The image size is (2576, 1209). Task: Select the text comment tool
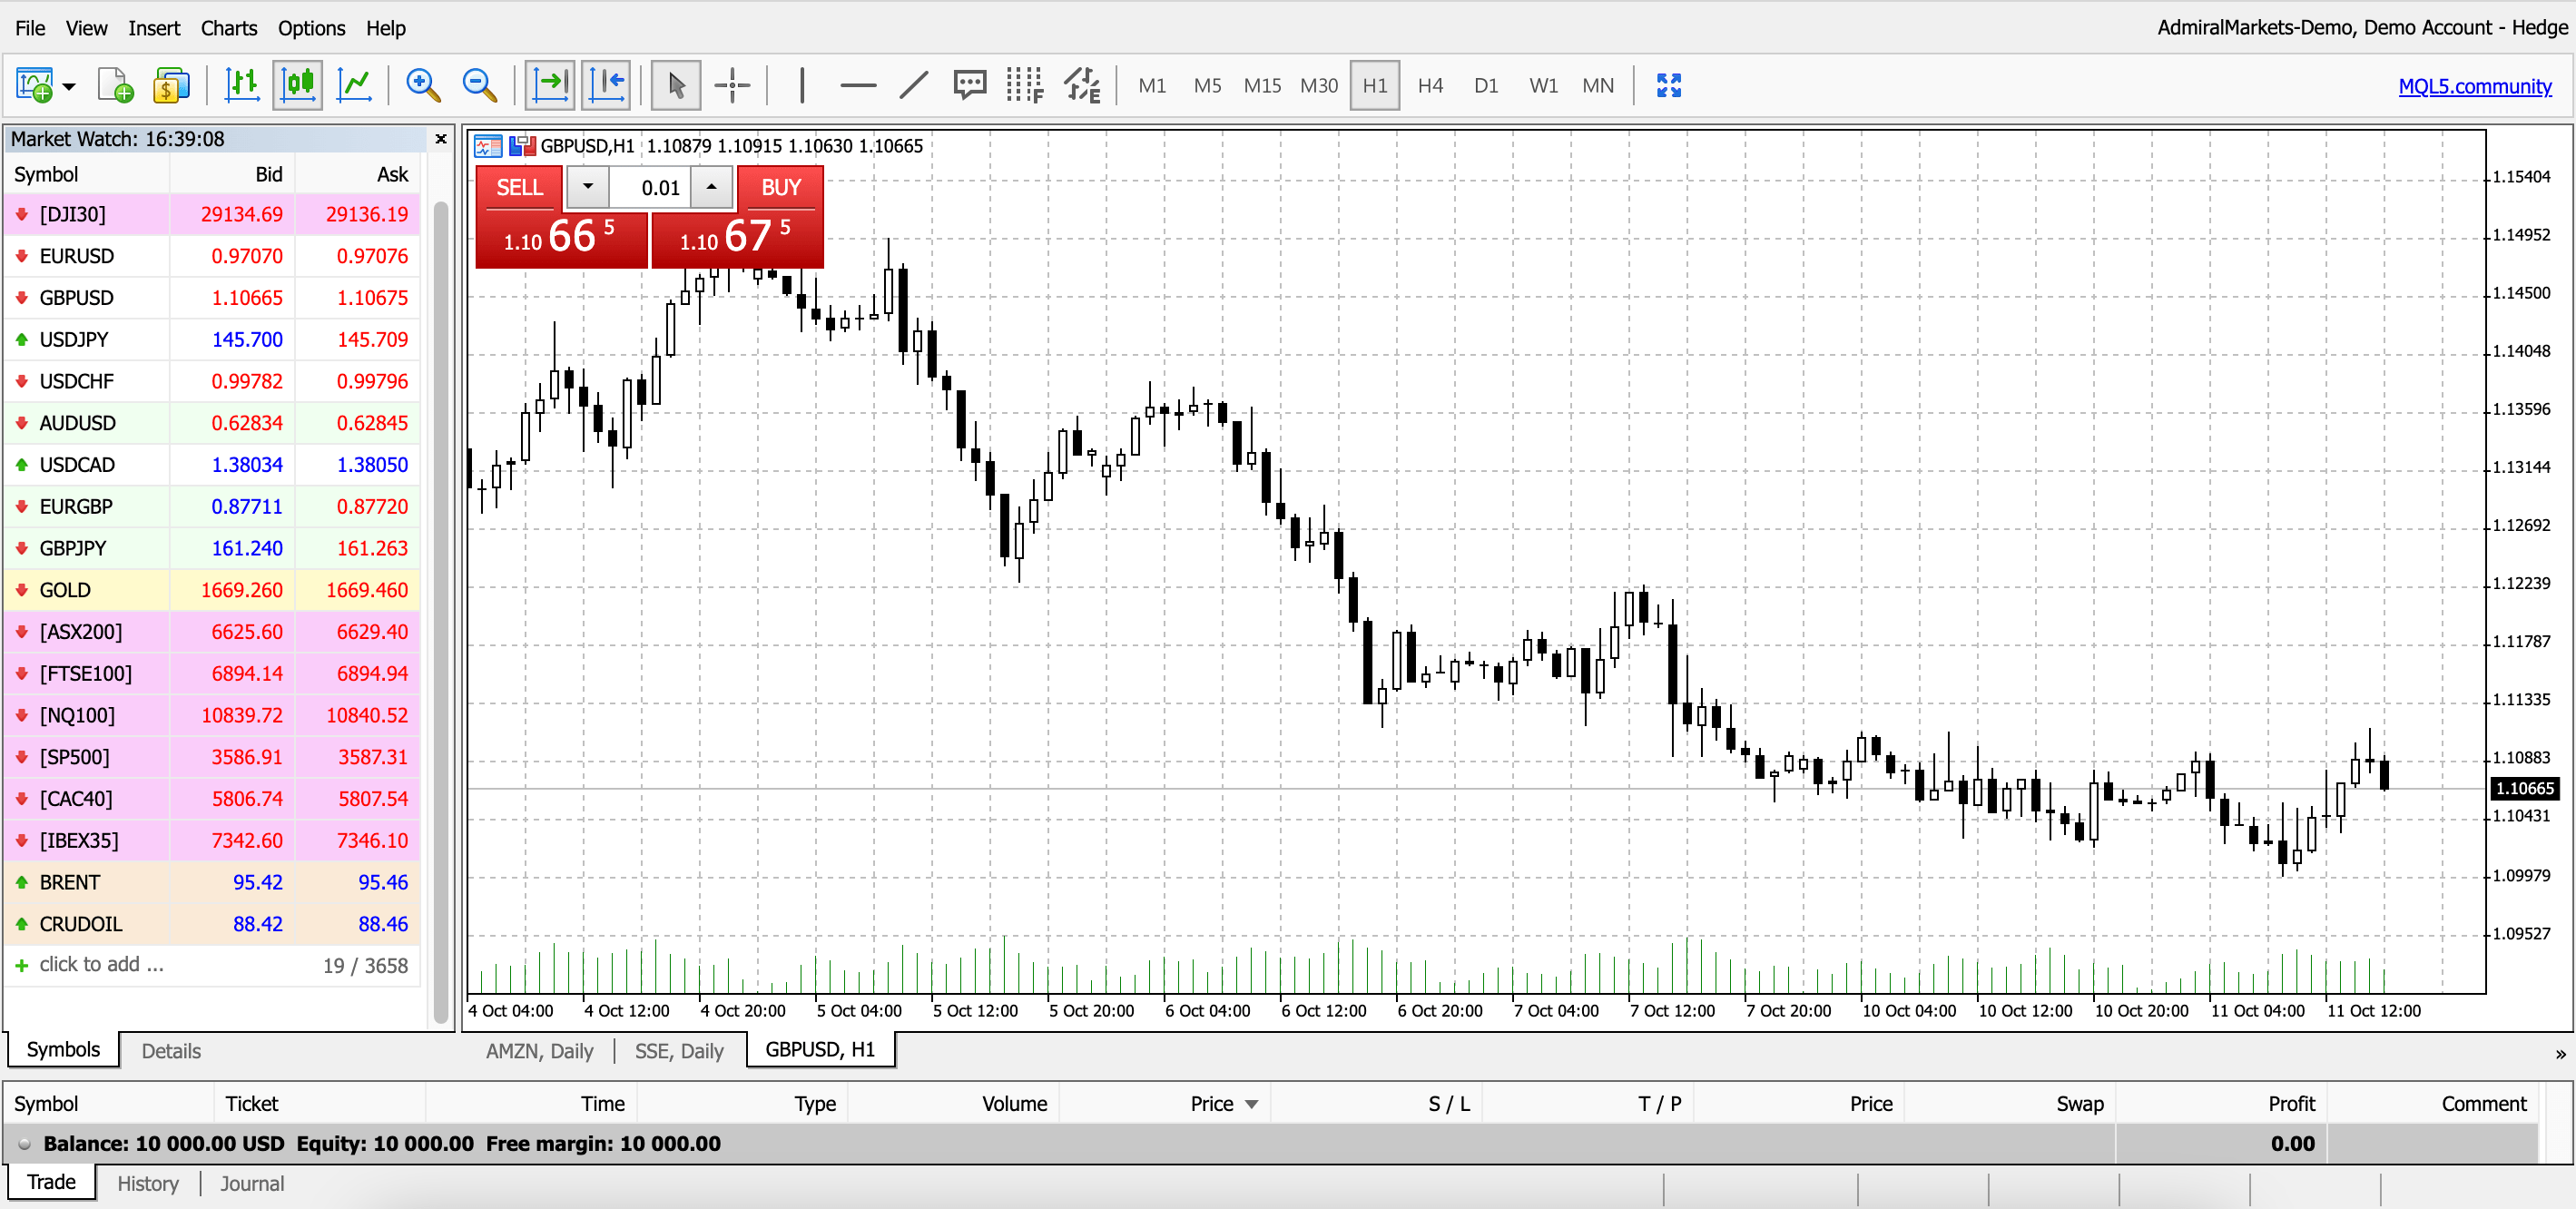click(969, 85)
